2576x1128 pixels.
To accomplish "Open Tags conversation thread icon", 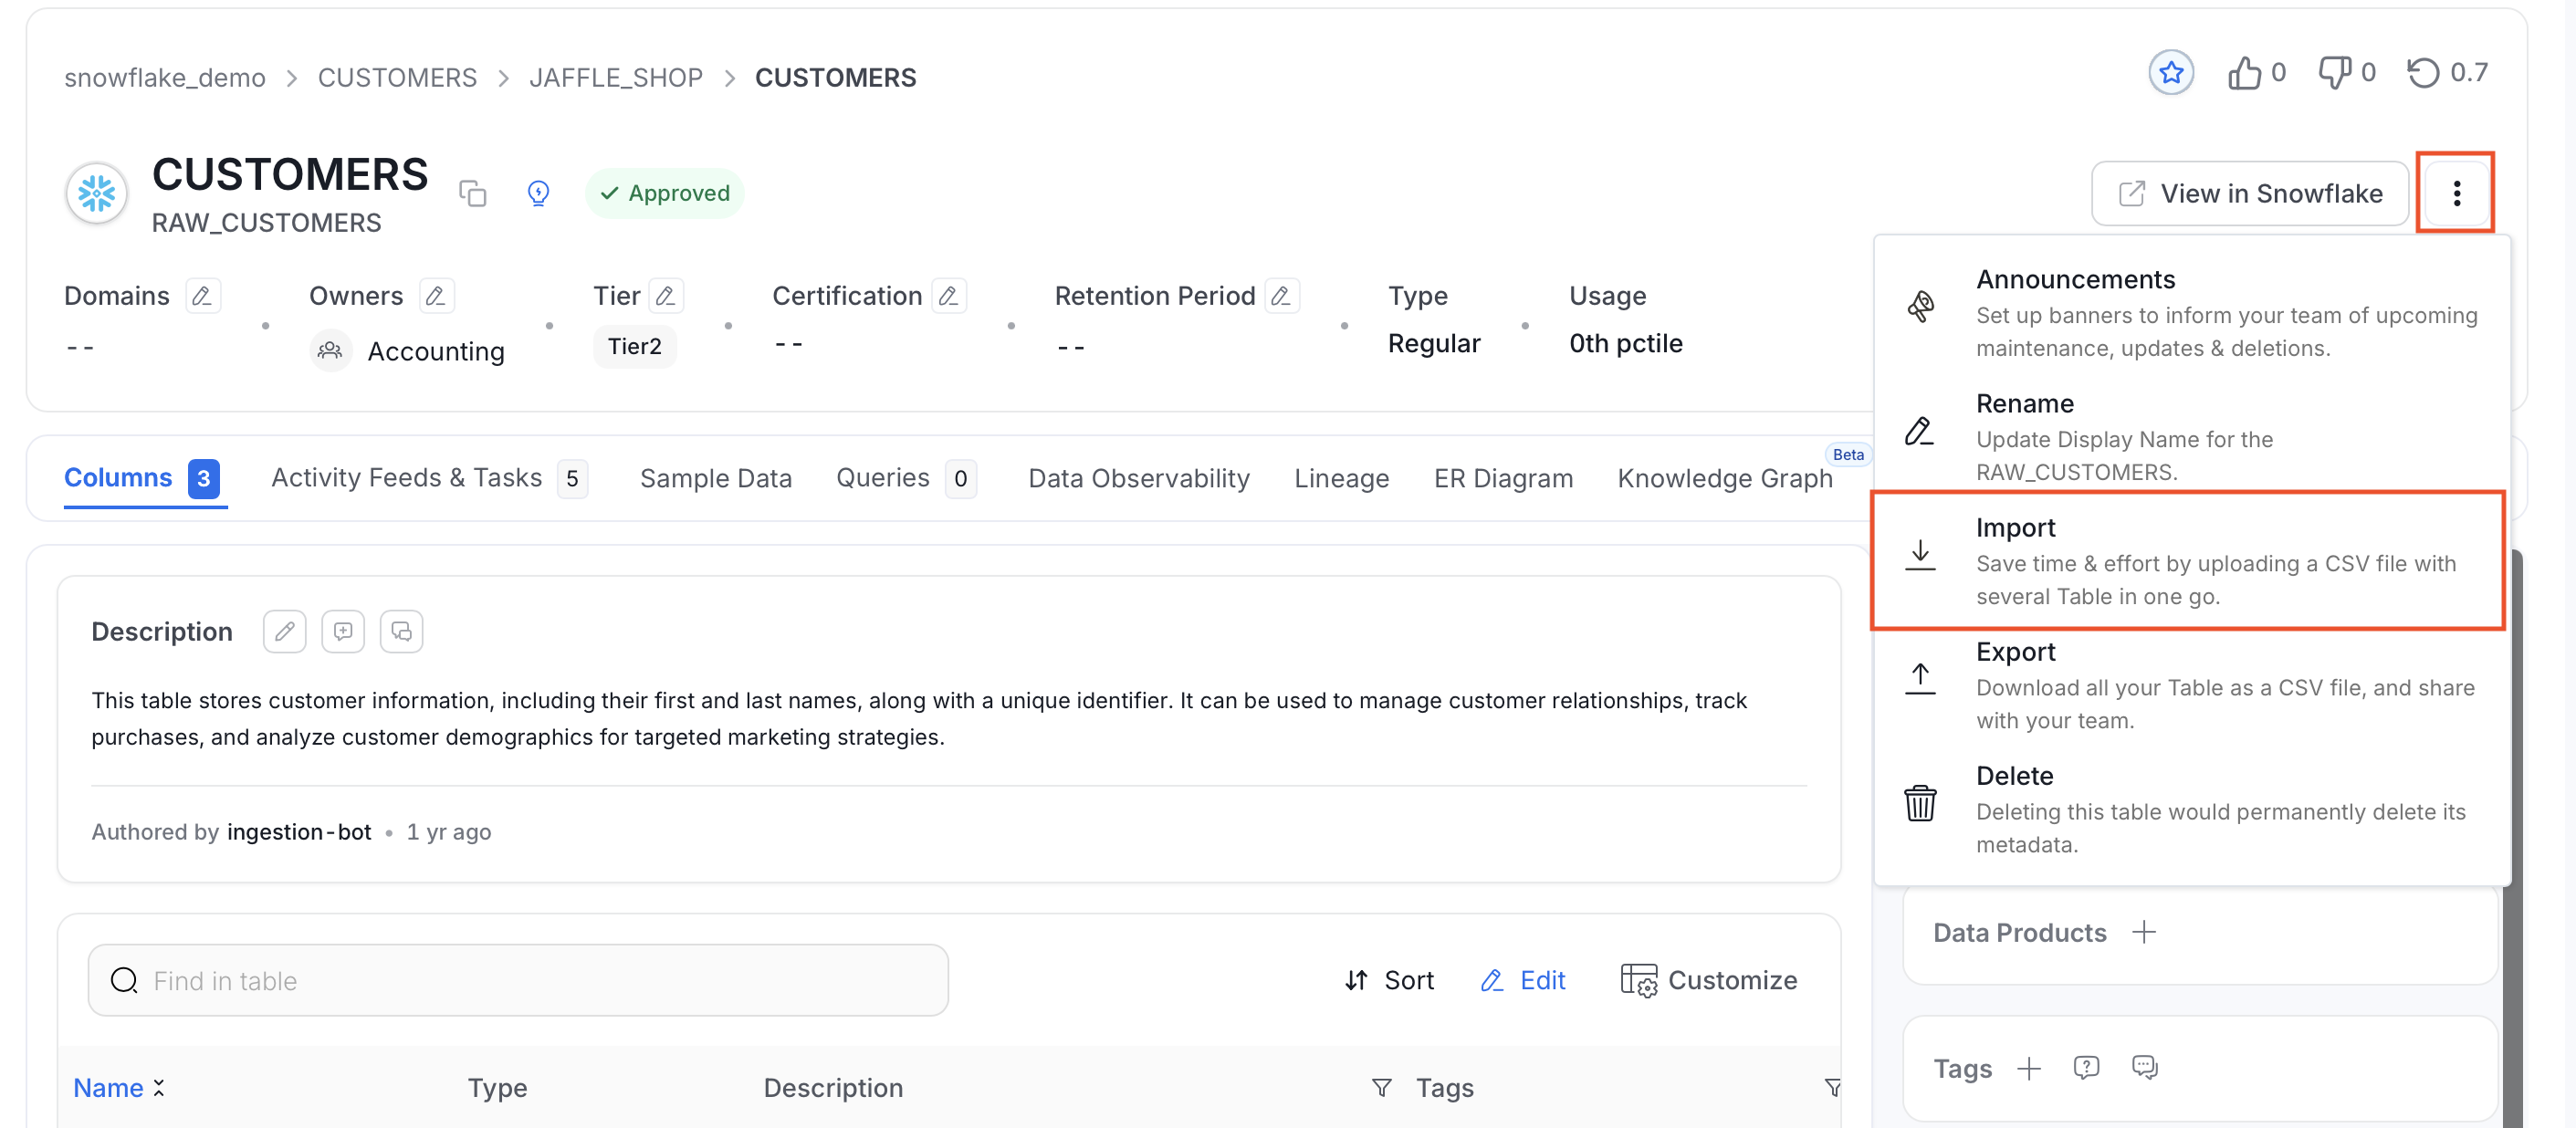I will 2144,1068.
